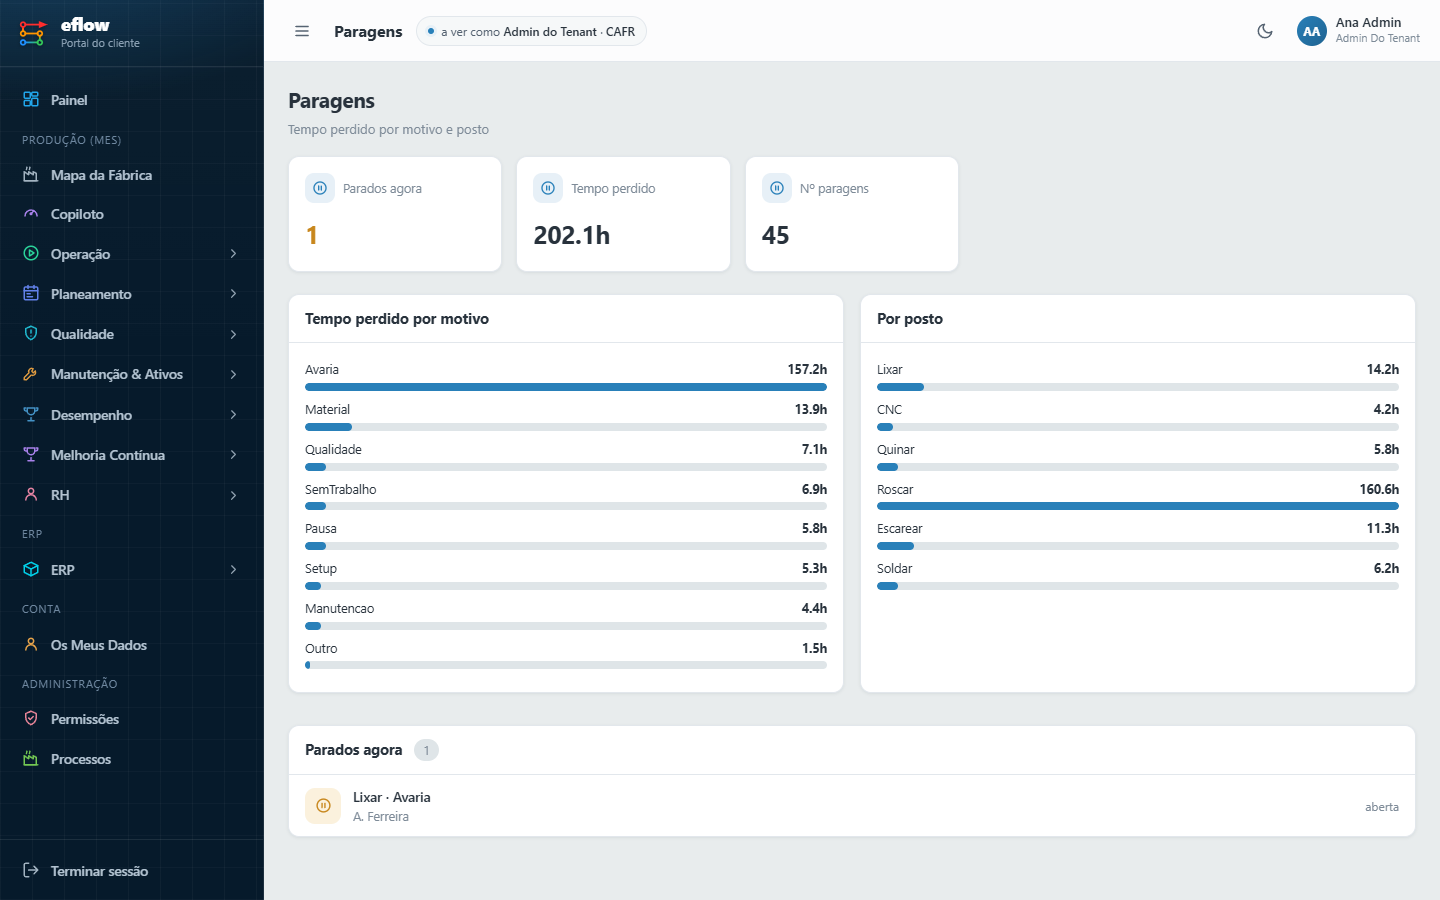Click the Avaria progress bar
The height and width of the screenshot is (900, 1440).
point(566,387)
